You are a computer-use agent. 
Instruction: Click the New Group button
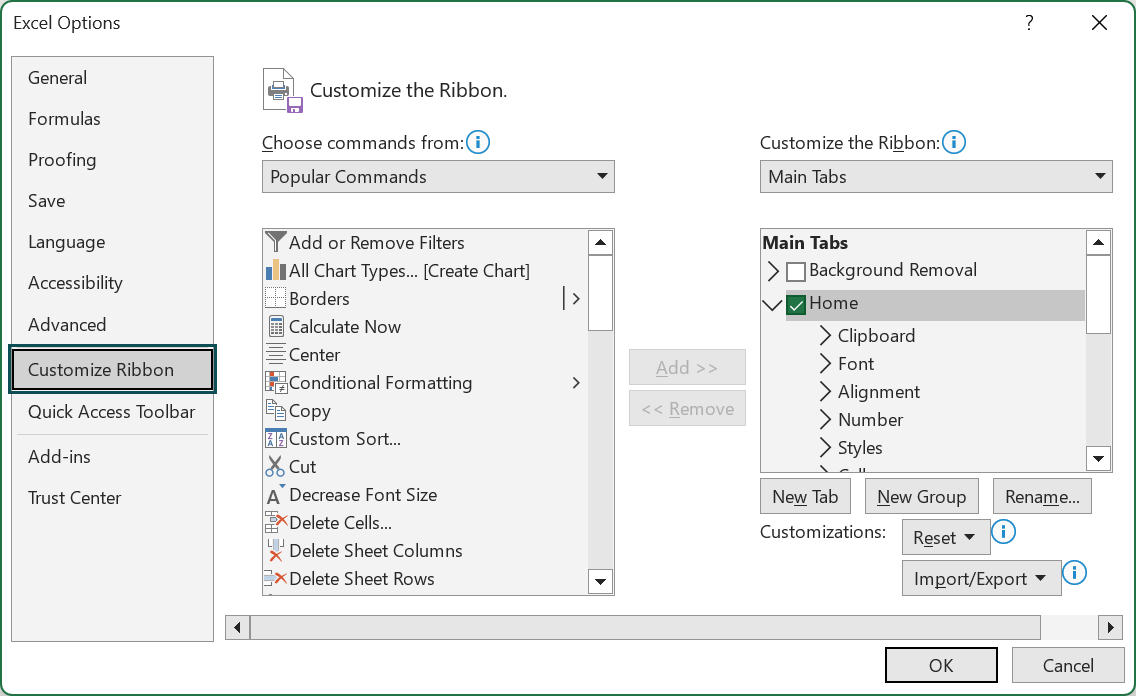point(921,496)
